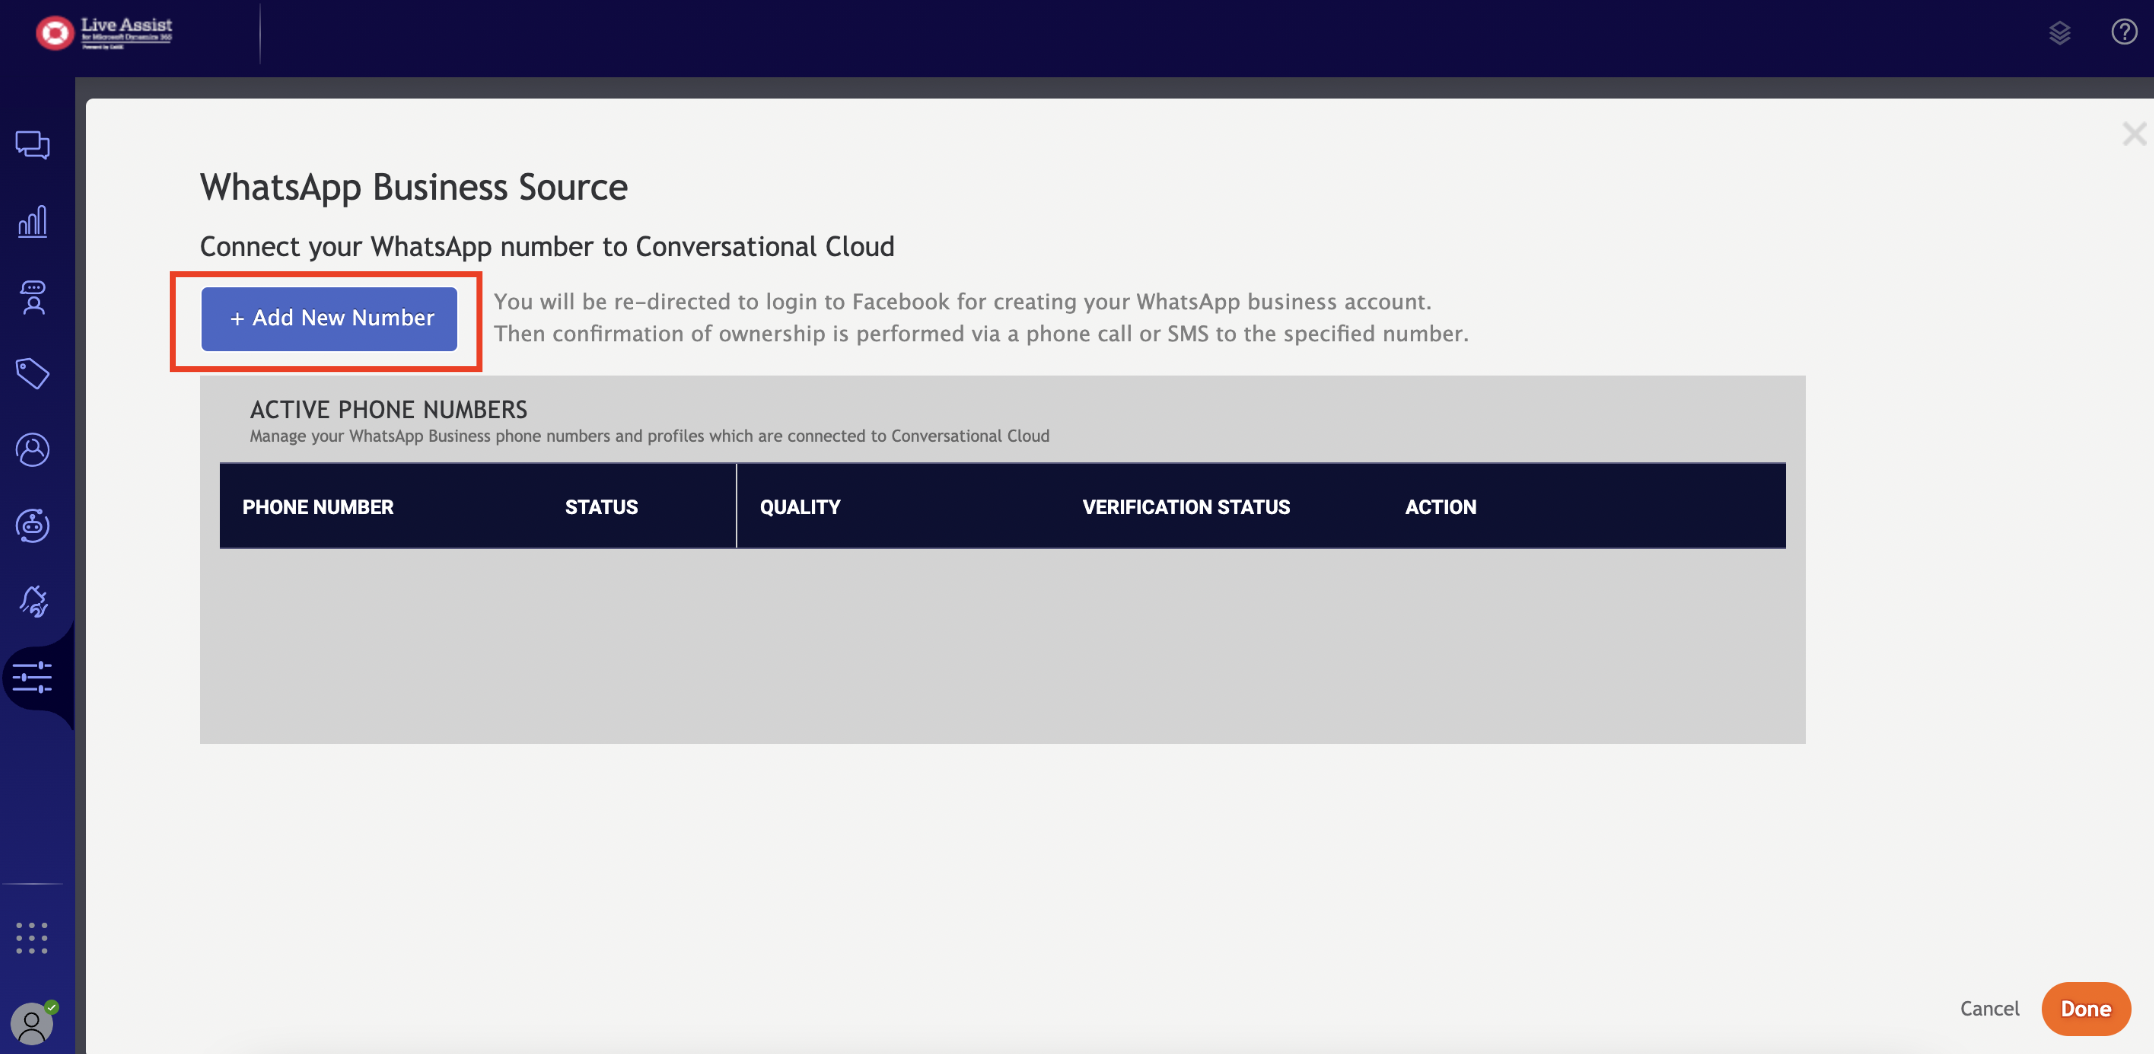Viewport: 2154px width, 1054px height.
Task: Click 'Manage your WhatsApp Business phone numbers' text
Action: pyautogui.click(x=650, y=436)
